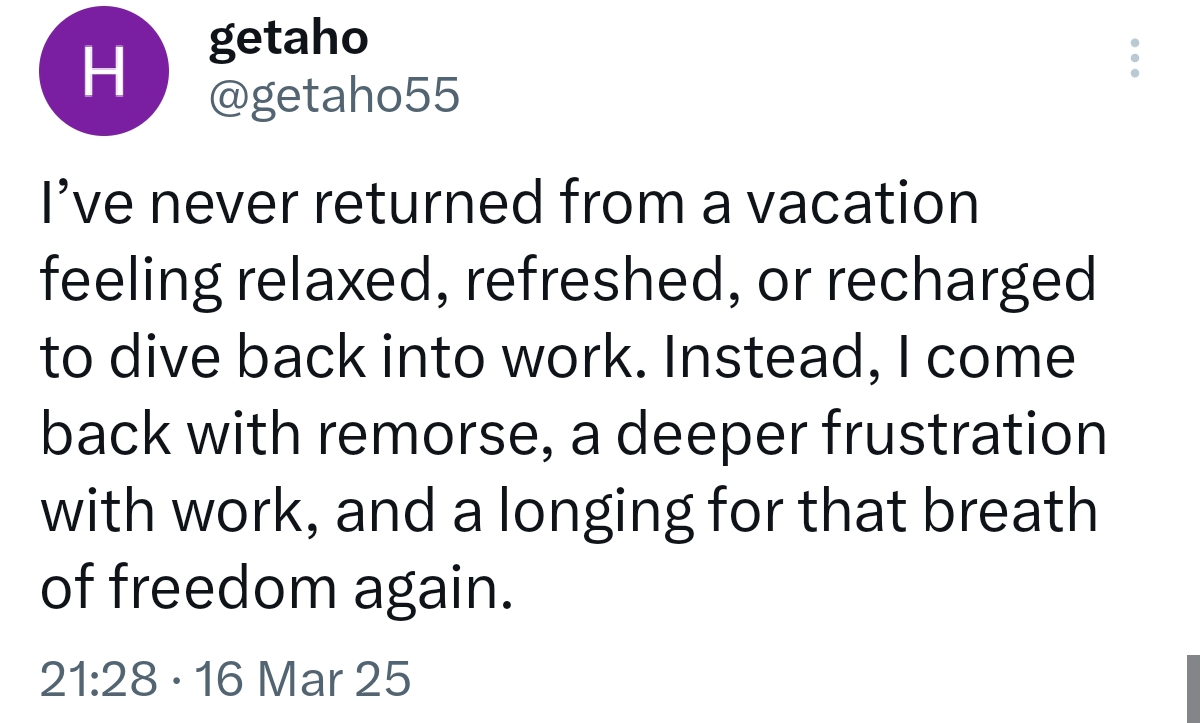Open the getaho display name profile link
Screen dimensions: 1200x723
click(x=288, y=39)
